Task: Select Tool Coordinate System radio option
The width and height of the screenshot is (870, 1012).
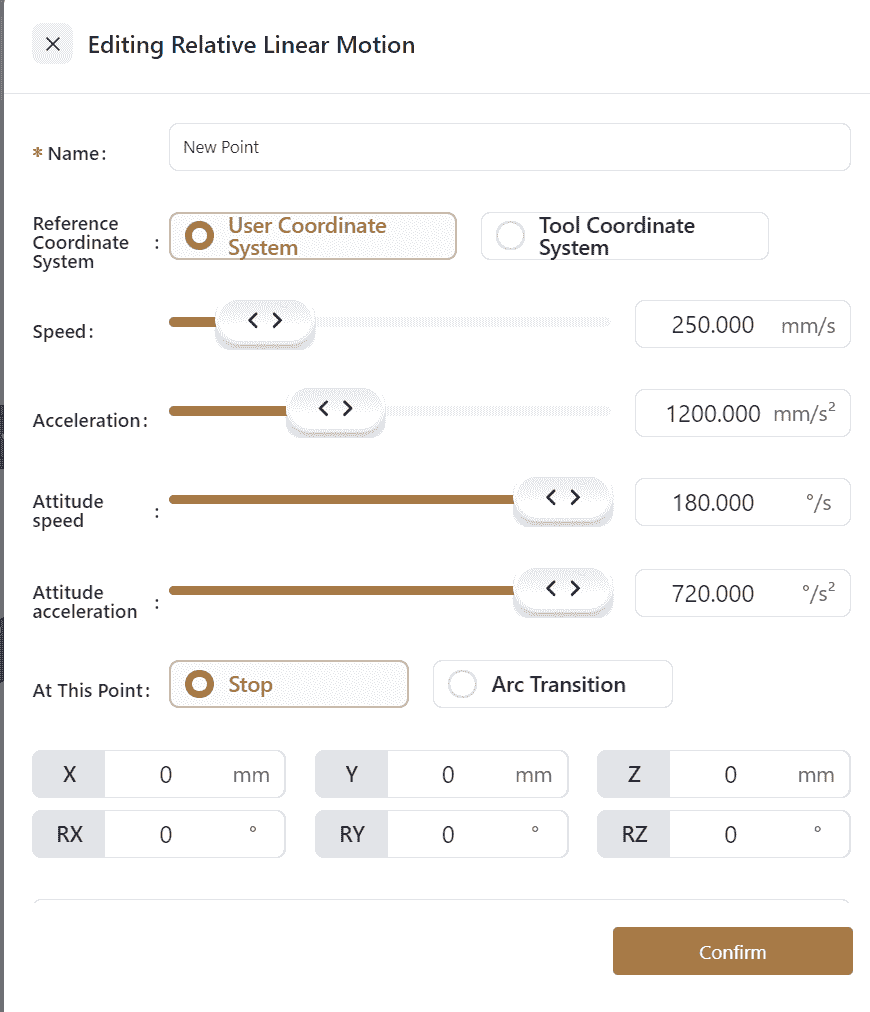Action: 511,236
